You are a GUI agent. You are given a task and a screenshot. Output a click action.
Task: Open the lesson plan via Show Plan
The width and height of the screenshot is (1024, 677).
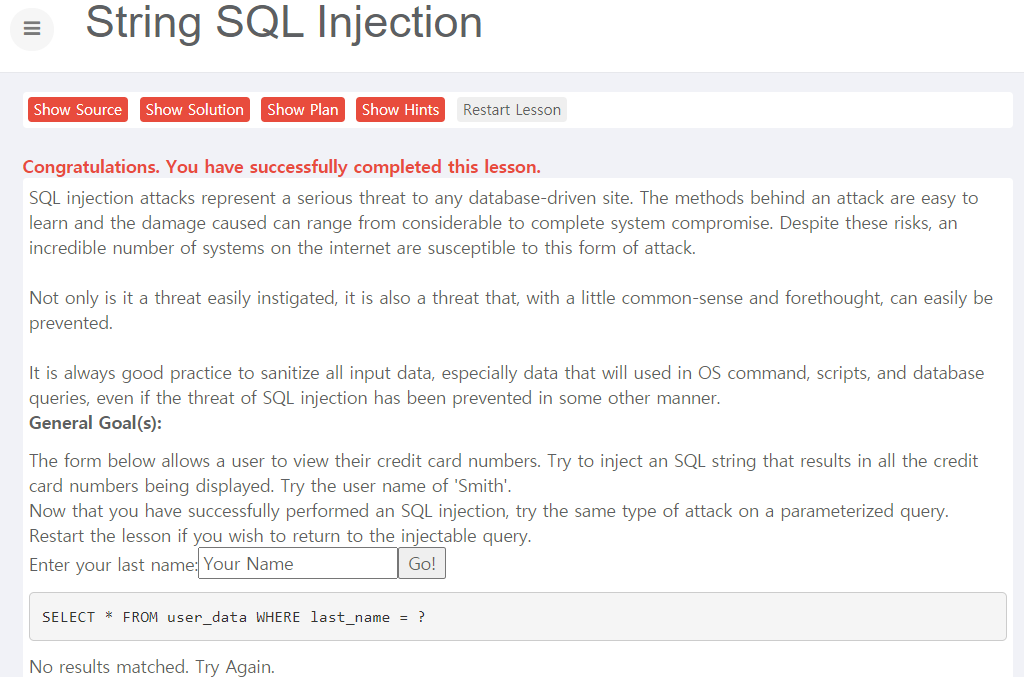pyautogui.click(x=302, y=109)
